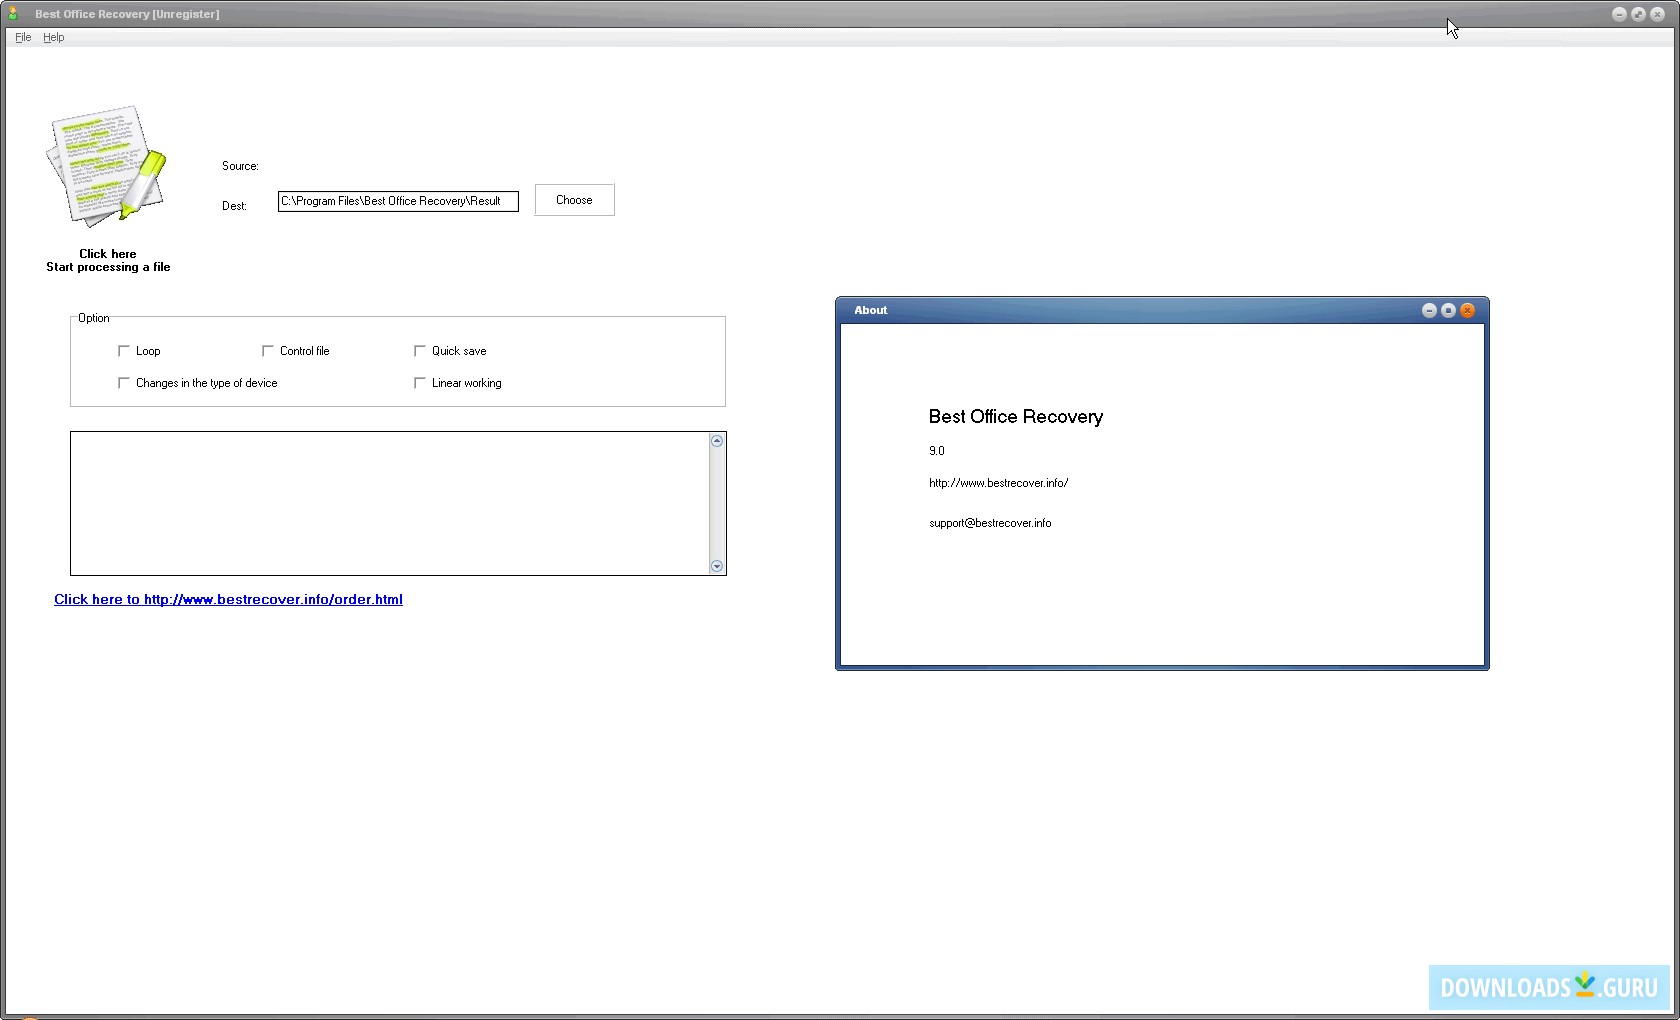1680x1020 pixels.
Task: Click the Option group label
Action: point(94,318)
